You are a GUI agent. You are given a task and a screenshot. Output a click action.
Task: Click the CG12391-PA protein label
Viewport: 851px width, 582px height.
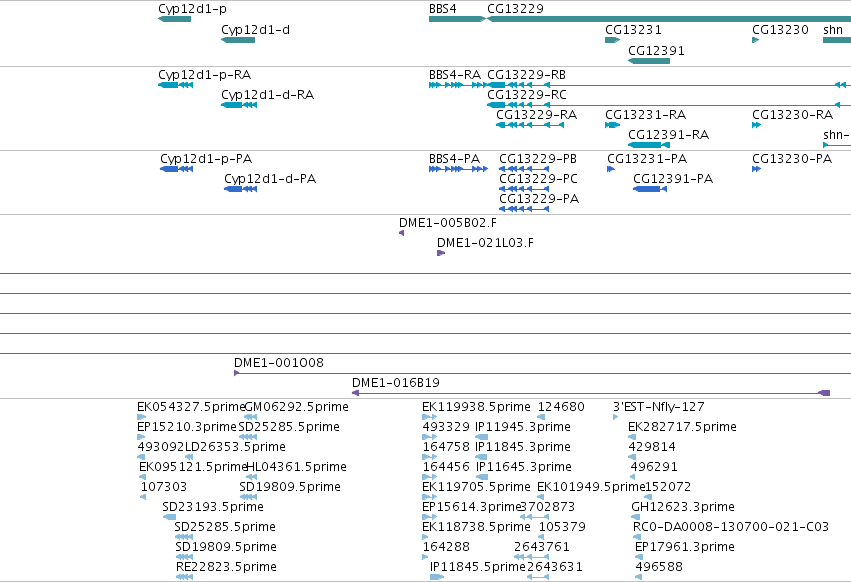pyautogui.click(x=673, y=179)
